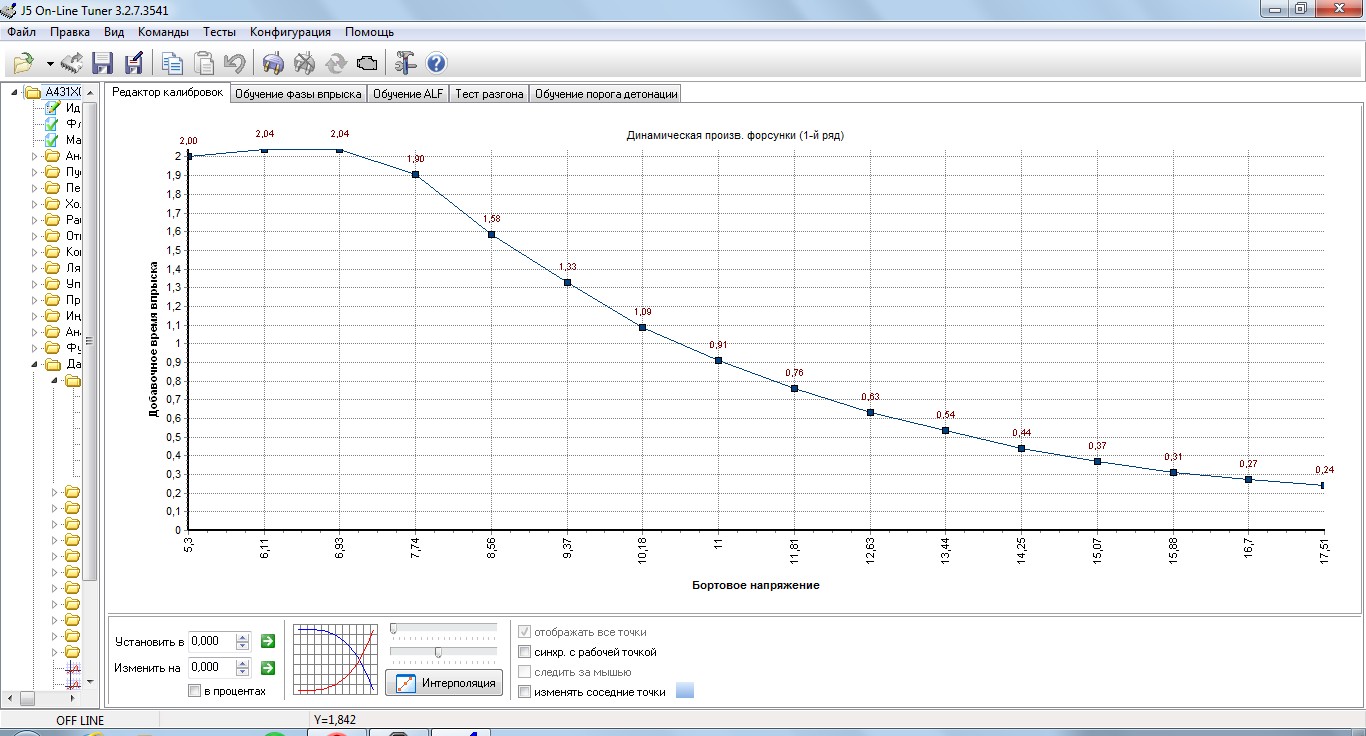Screen dimensions: 1366x736
Task: Apply 'Установить в' value with green arrow
Action: point(267,641)
